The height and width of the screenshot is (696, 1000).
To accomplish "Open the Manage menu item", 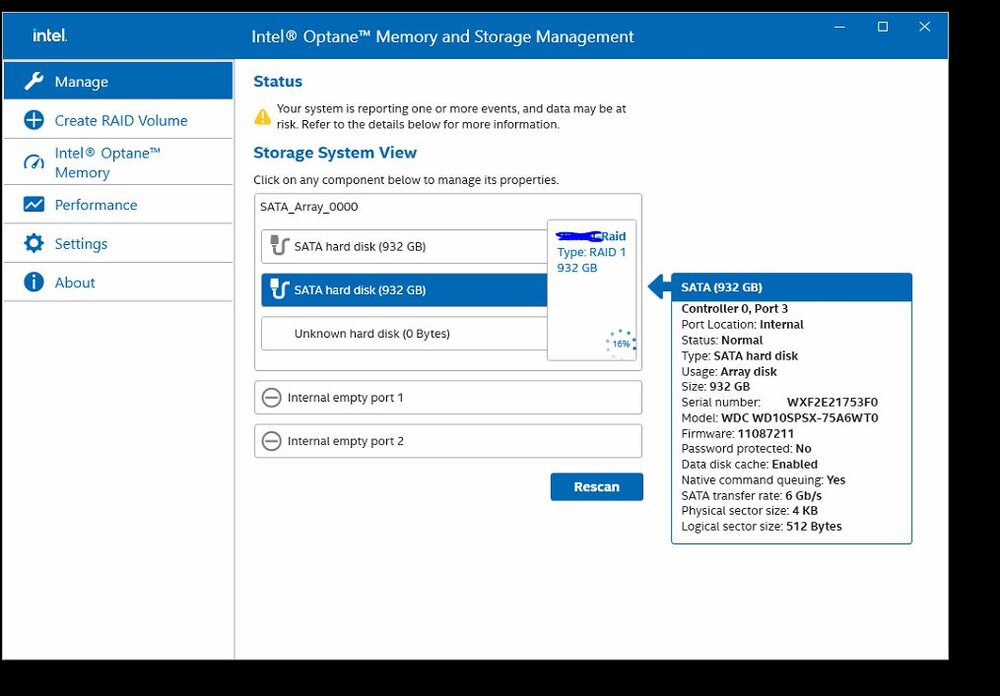I will pyautogui.click(x=119, y=81).
